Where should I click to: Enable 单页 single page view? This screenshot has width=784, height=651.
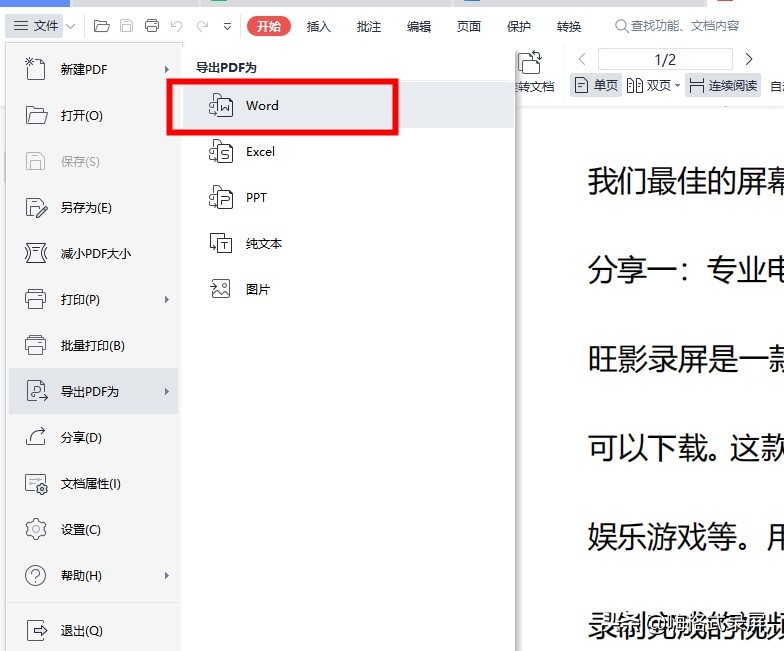[596, 86]
